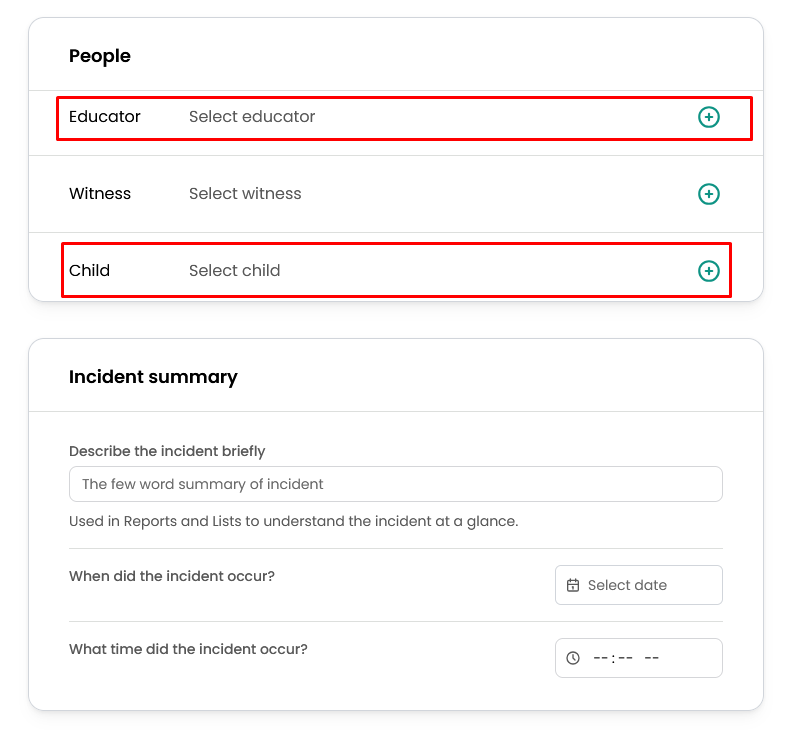Add a witness using the plus icon
This screenshot has width=801, height=732.
pyautogui.click(x=708, y=194)
